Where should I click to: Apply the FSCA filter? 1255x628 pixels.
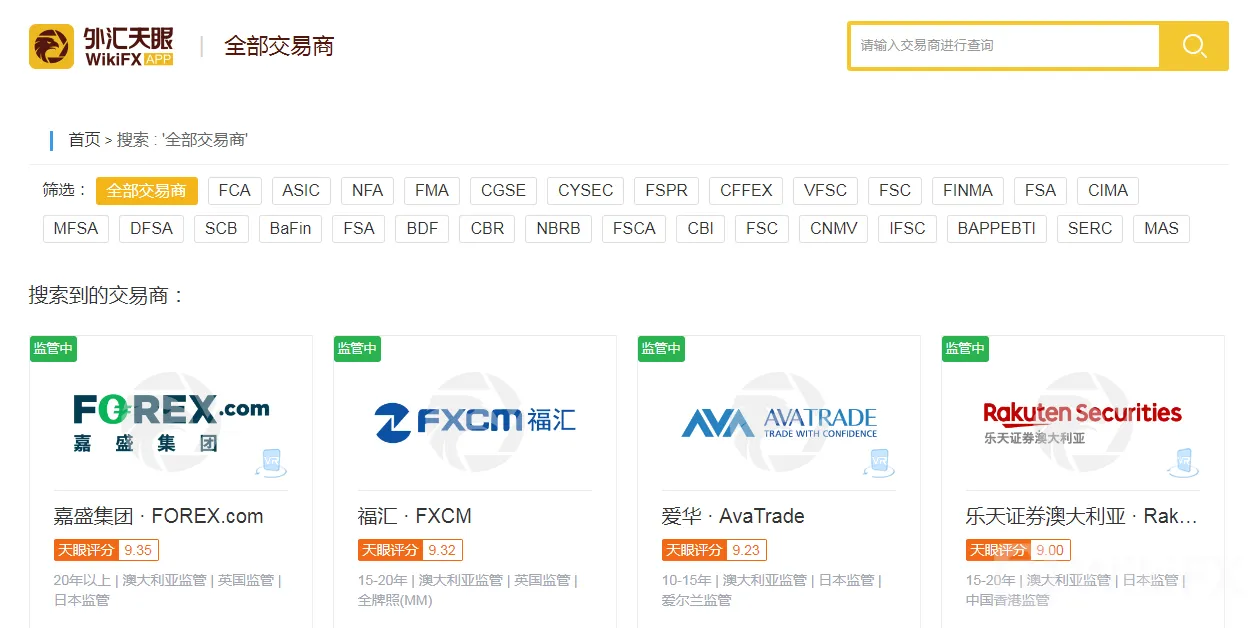[x=634, y=229]
